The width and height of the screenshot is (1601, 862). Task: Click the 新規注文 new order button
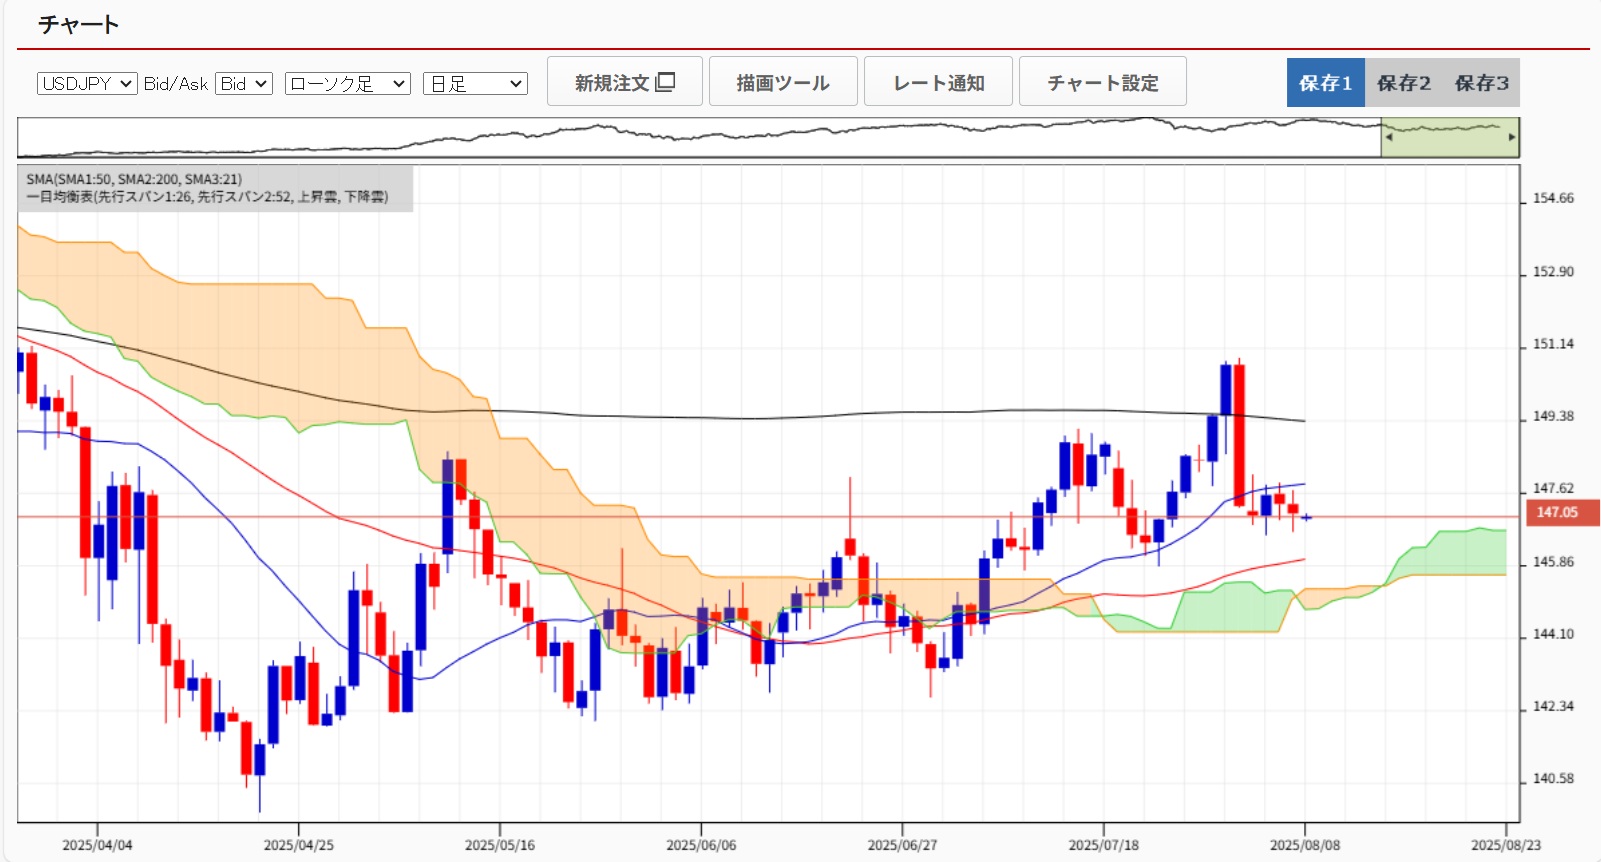tap(625, 82)
